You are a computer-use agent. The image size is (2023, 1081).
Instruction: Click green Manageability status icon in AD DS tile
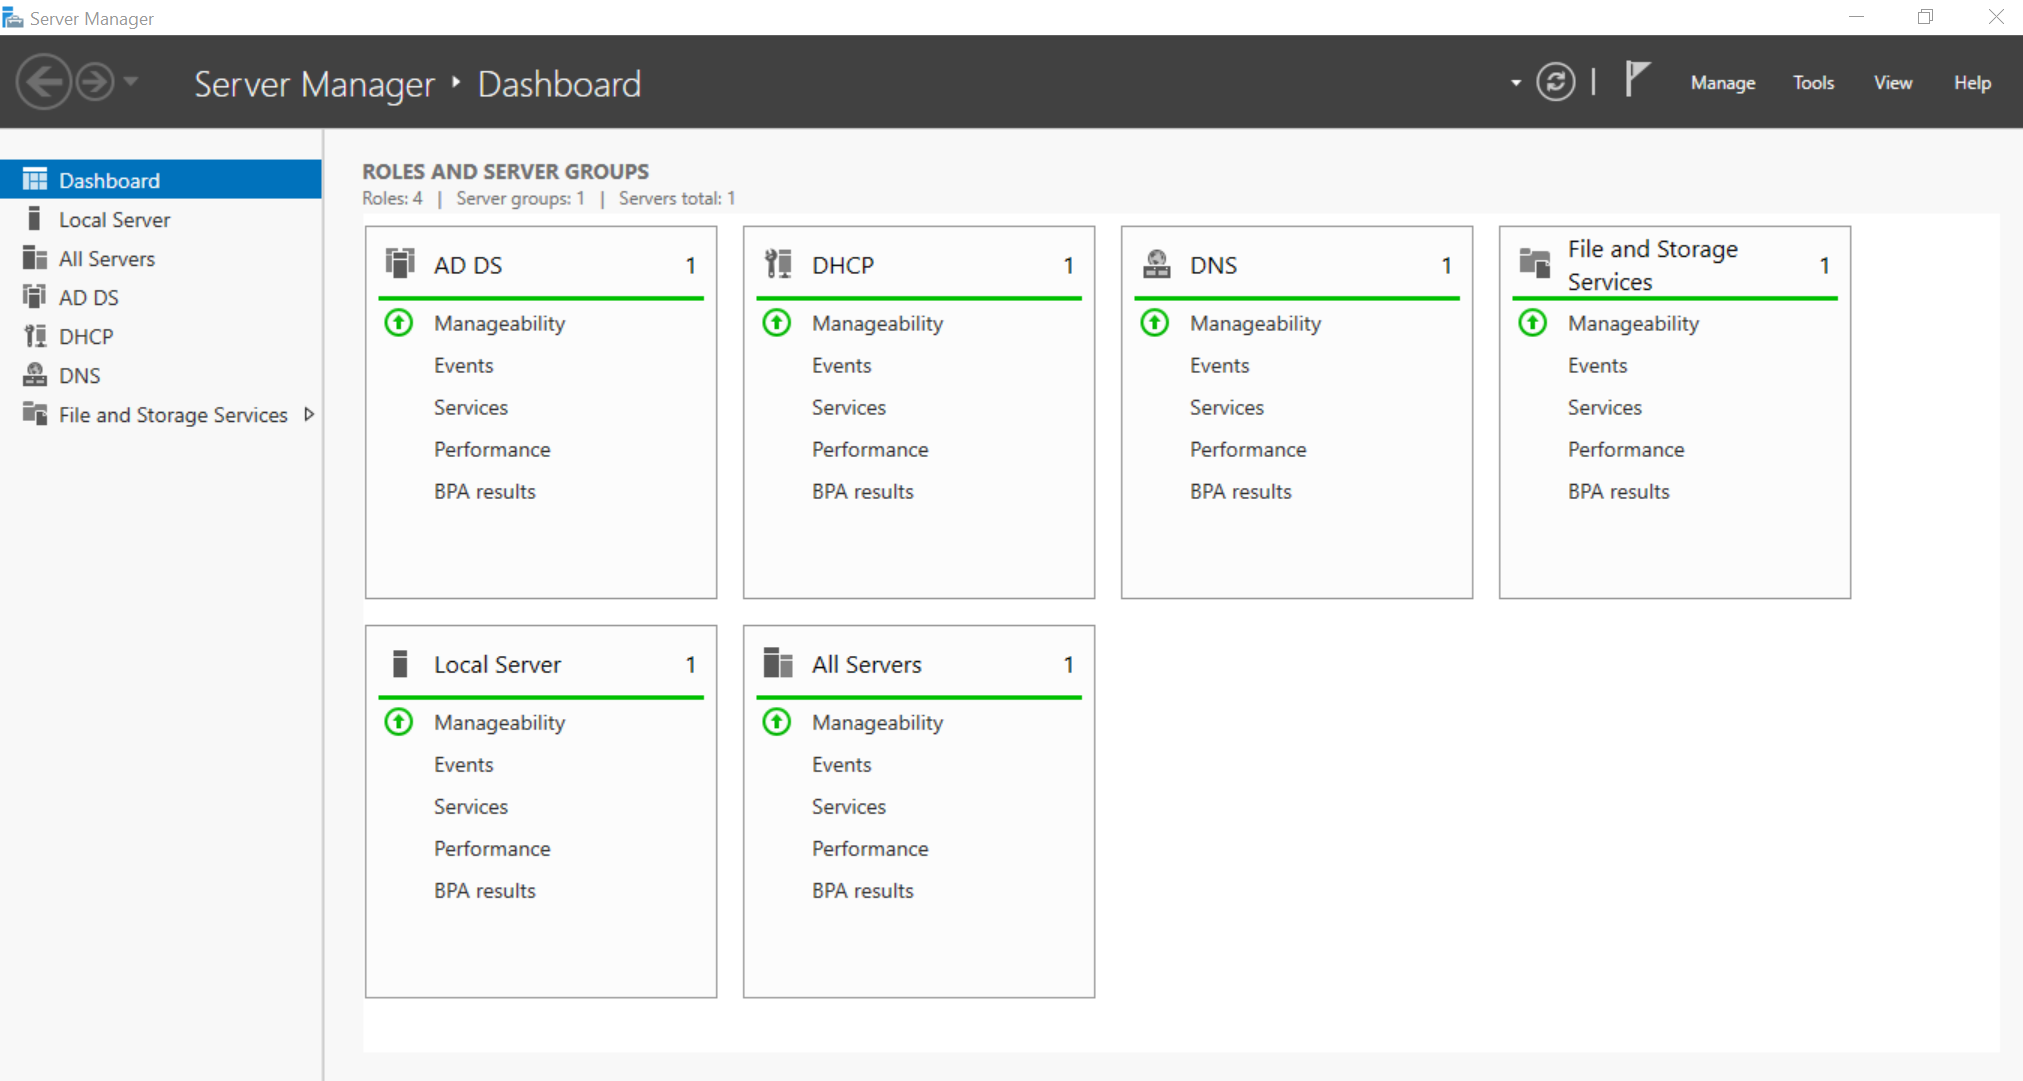click(399, 323)
